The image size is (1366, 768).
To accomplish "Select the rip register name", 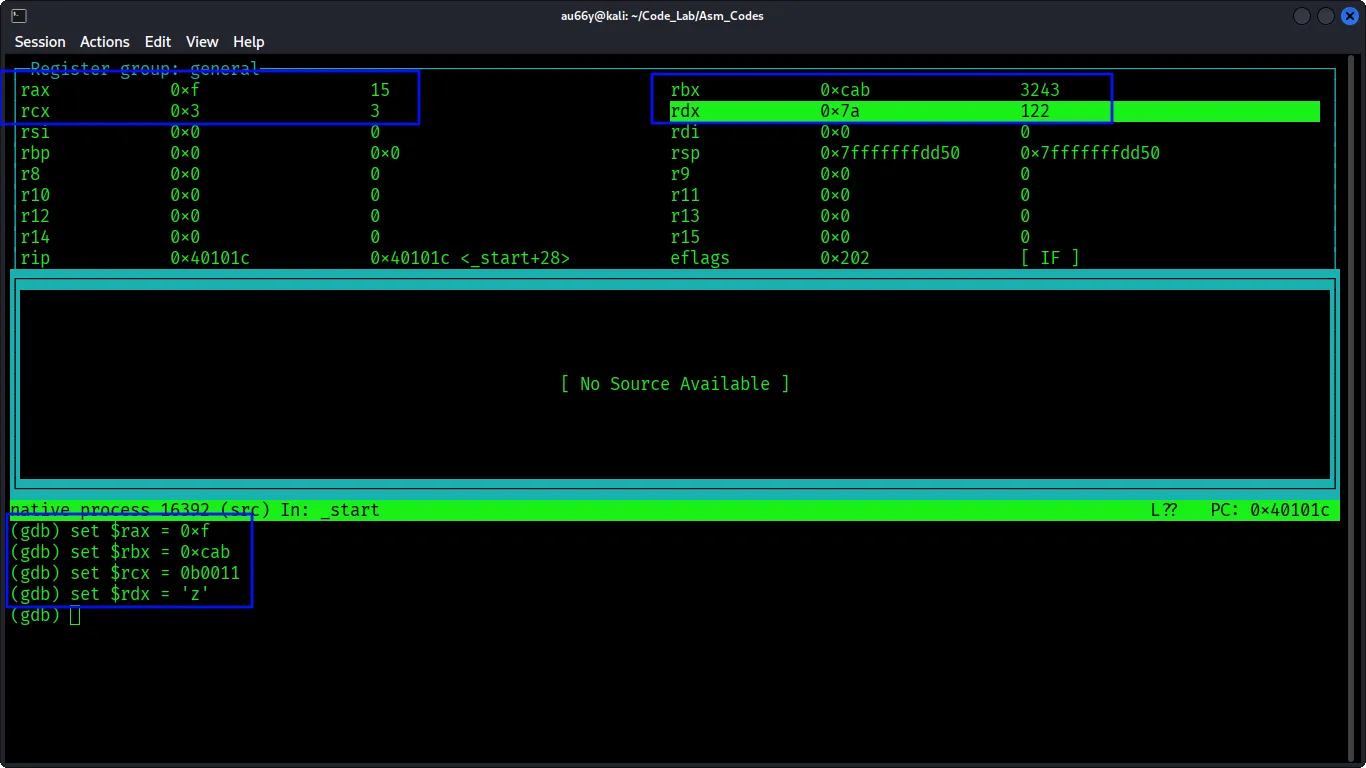I will [35, 258].
